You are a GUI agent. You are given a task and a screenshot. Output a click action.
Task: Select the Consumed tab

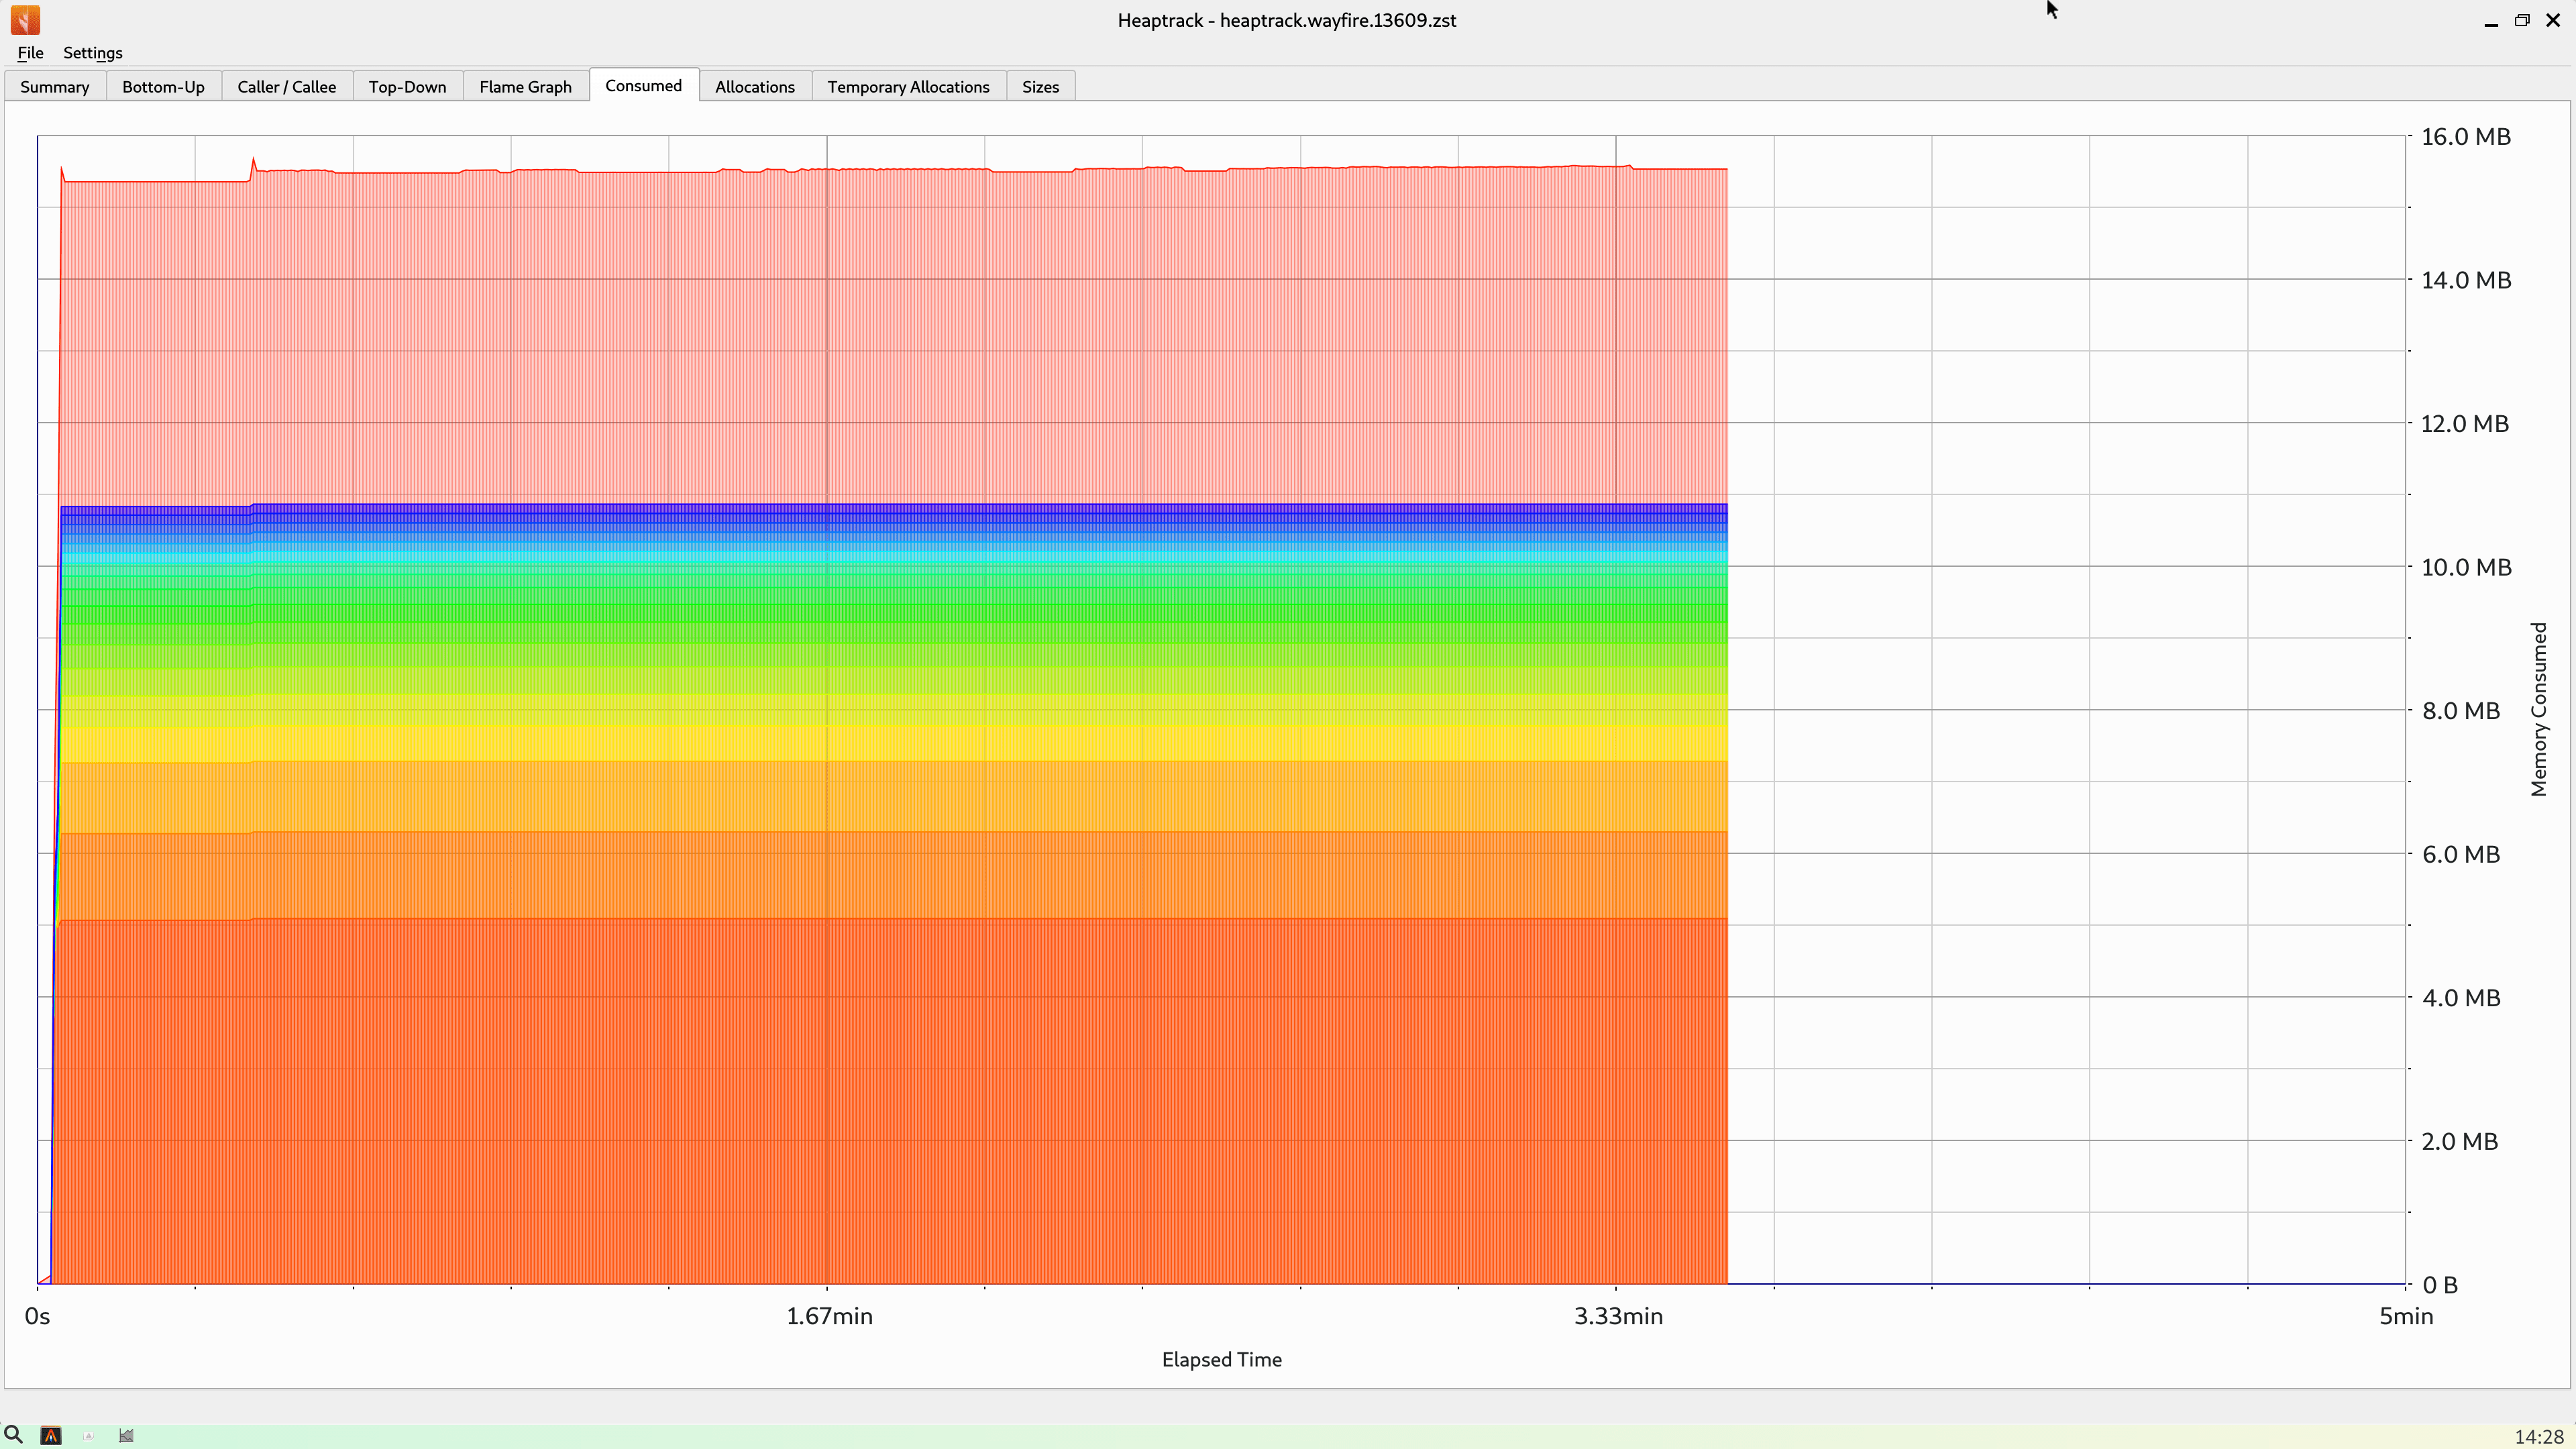coord(643,85)
